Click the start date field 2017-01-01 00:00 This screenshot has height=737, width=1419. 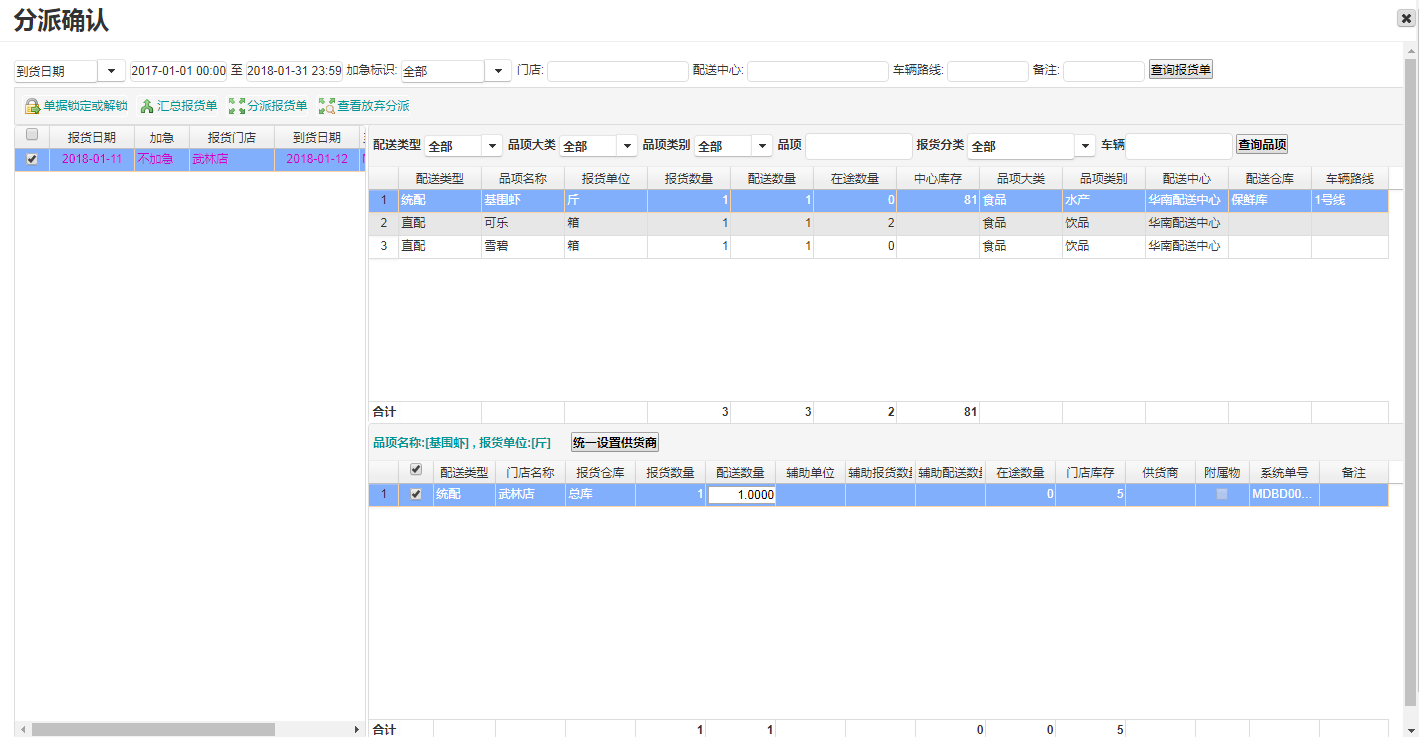[x=178, y=71]
